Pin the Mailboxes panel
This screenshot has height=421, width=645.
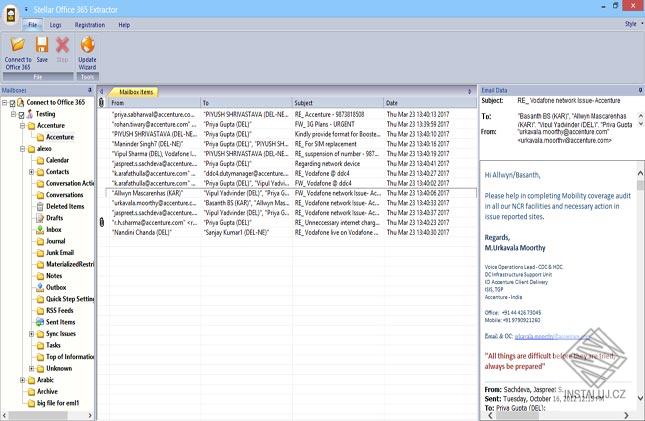point(90,90)
